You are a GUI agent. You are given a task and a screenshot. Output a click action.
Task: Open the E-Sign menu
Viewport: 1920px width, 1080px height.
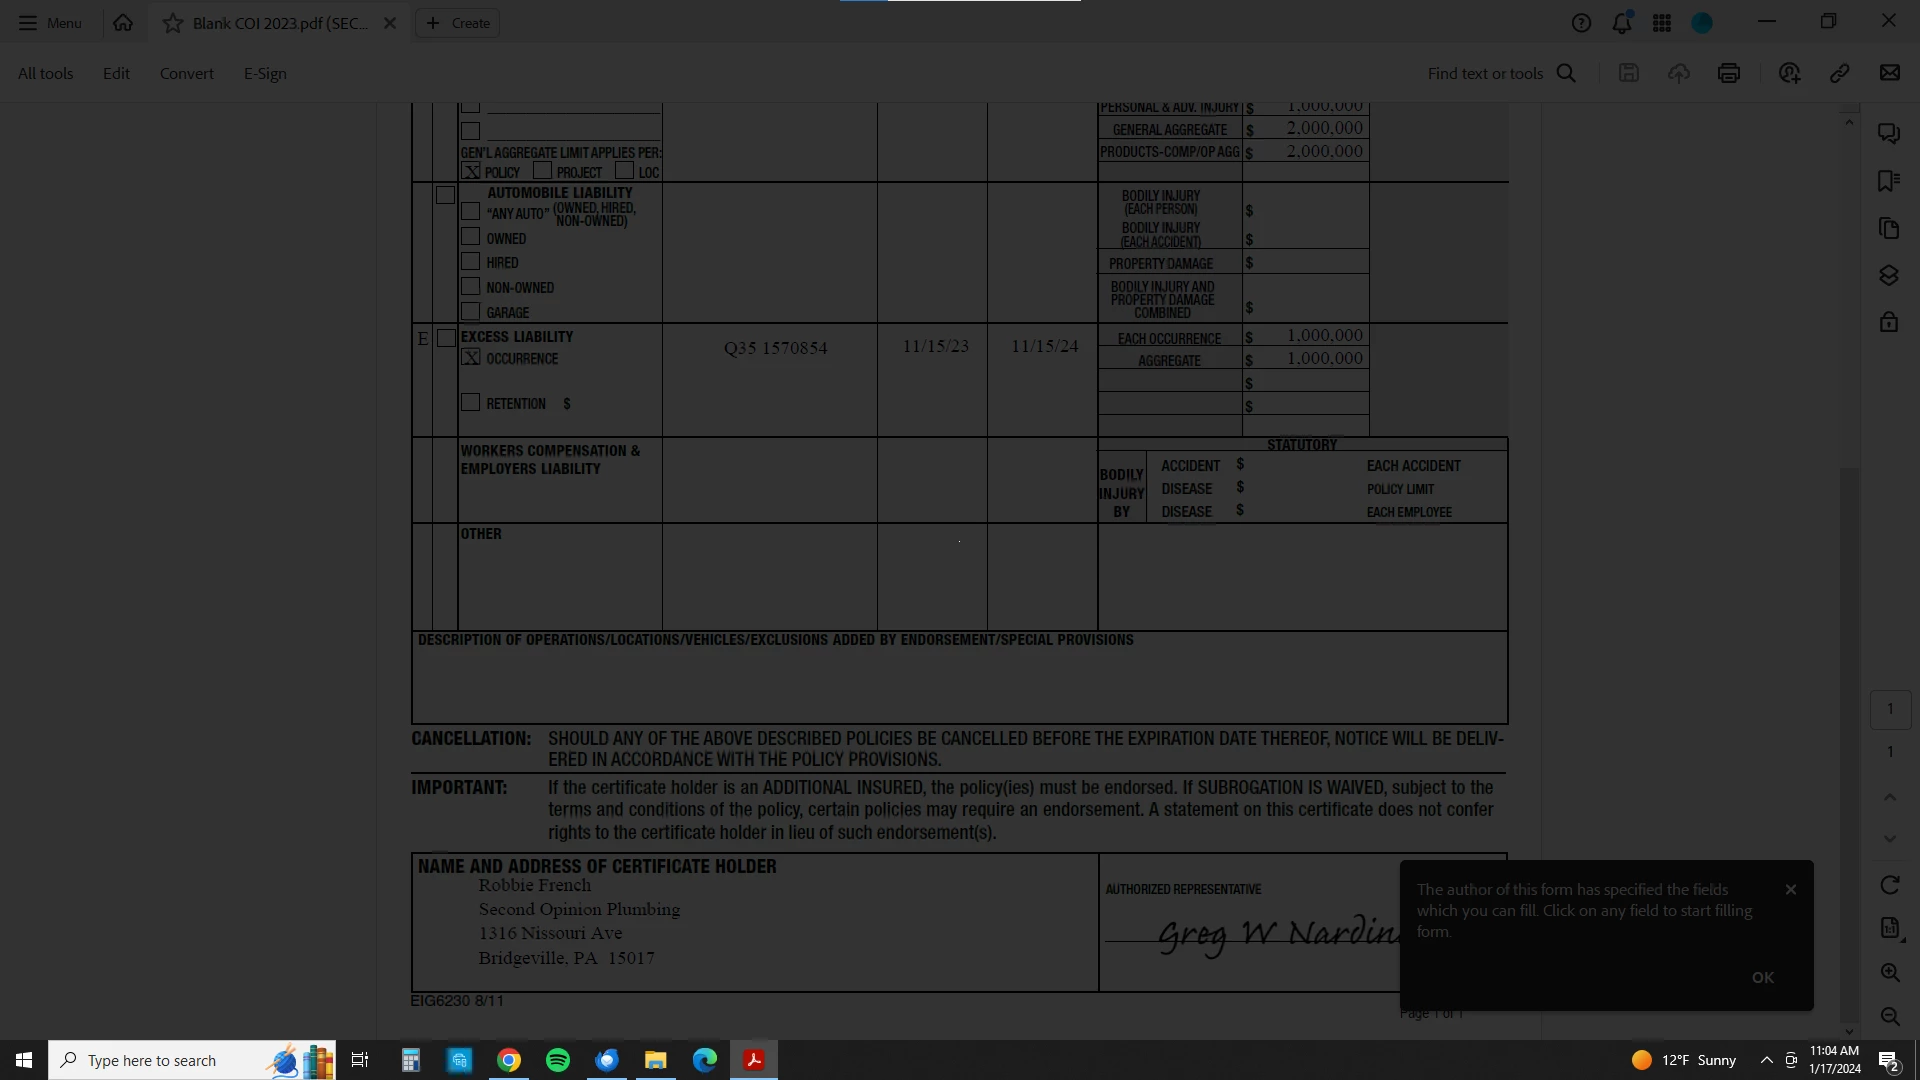[265, 73]
